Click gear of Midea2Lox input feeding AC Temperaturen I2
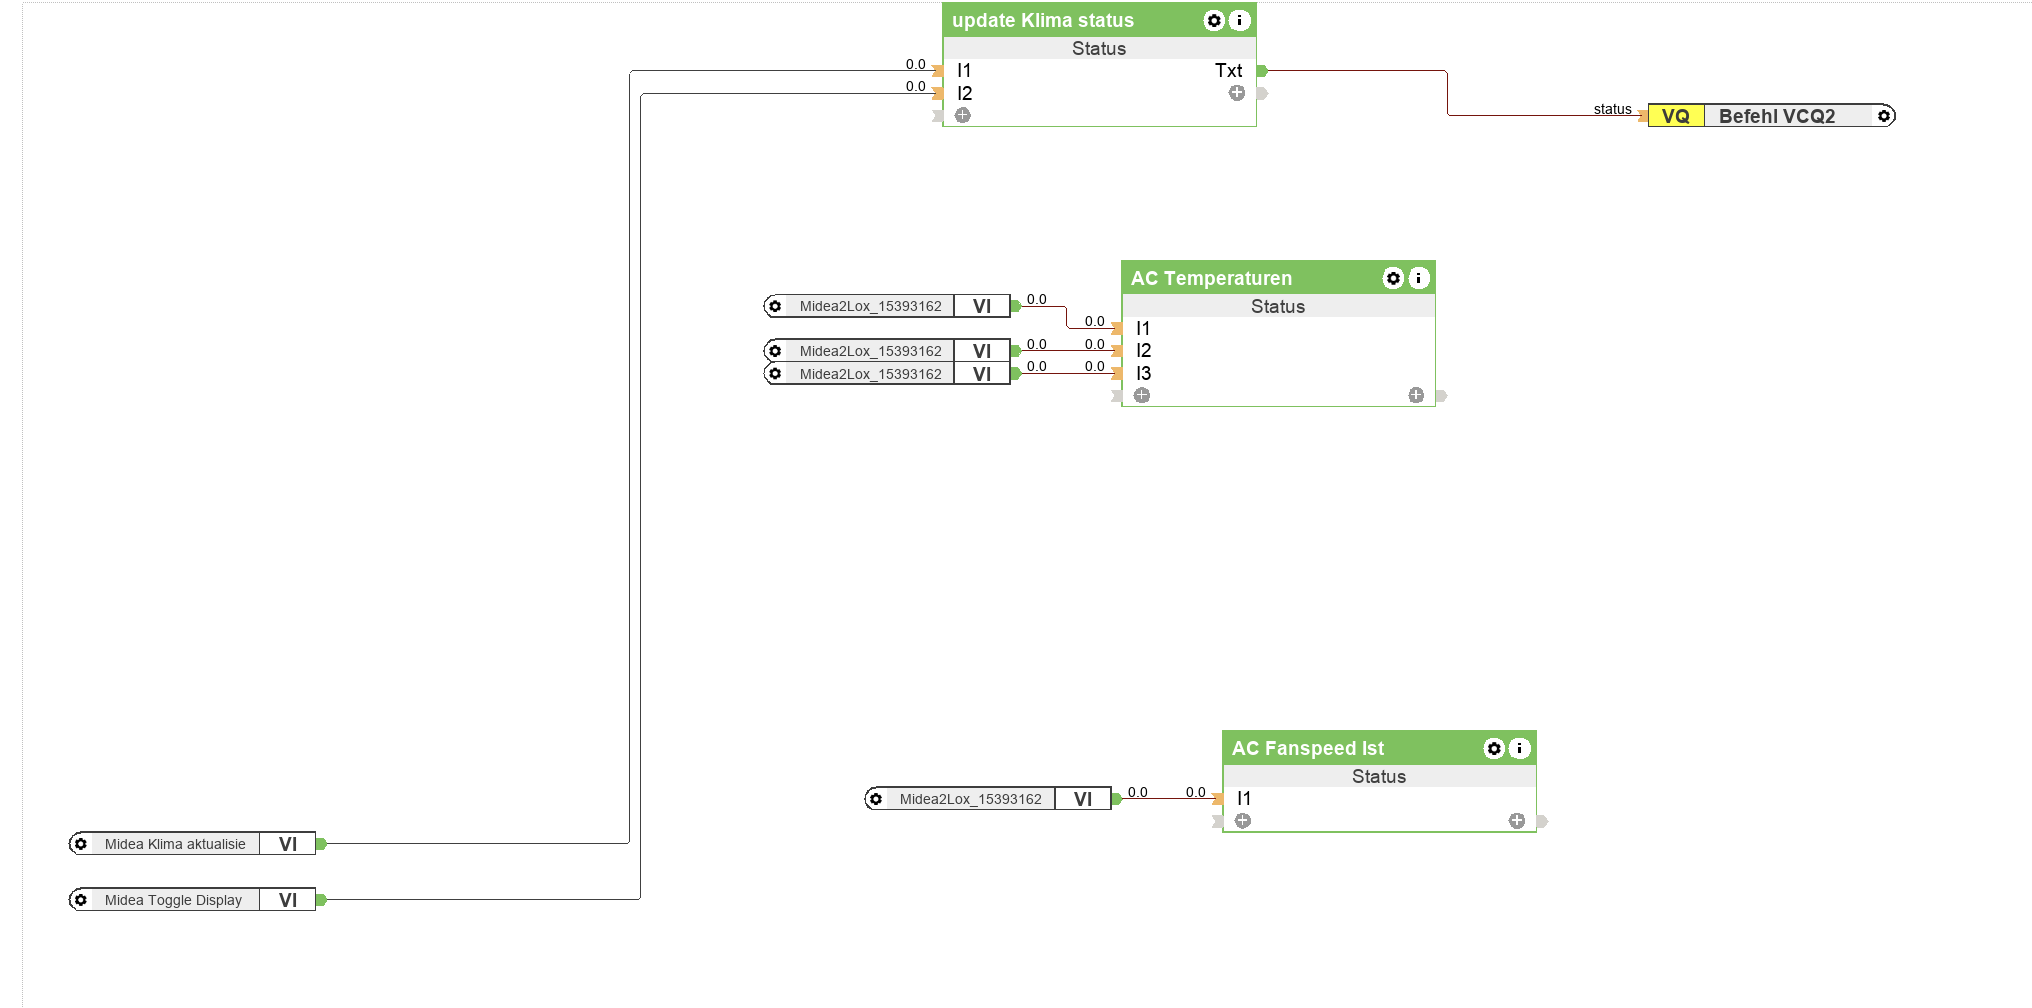 (775, 351)
